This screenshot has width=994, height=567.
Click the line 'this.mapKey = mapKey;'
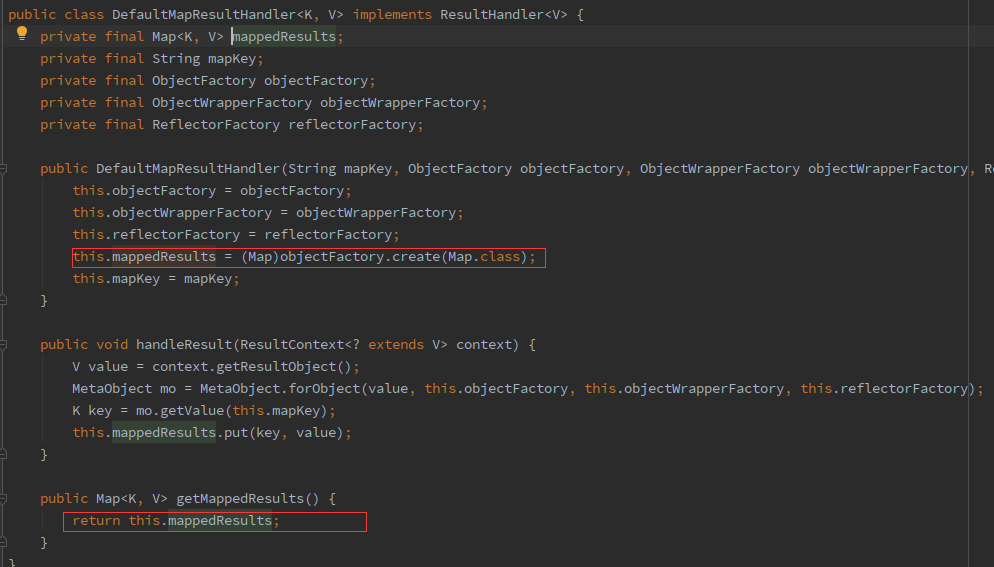tap(156, 279)
